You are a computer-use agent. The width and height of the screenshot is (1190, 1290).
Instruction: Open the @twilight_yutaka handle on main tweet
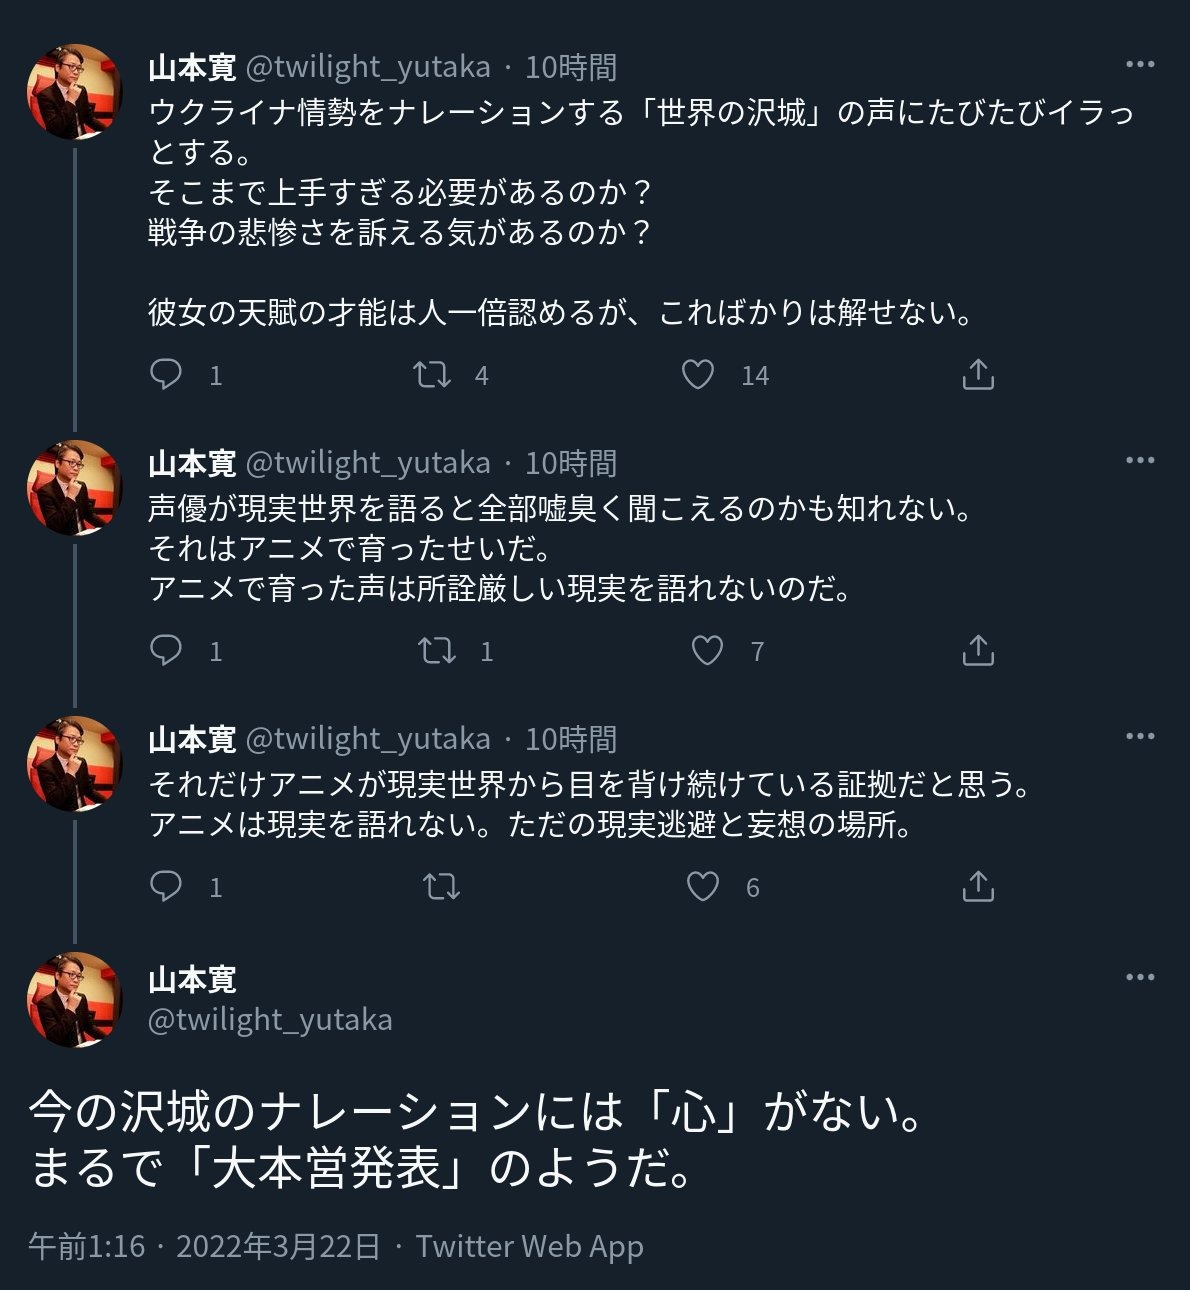[270, 1020]
